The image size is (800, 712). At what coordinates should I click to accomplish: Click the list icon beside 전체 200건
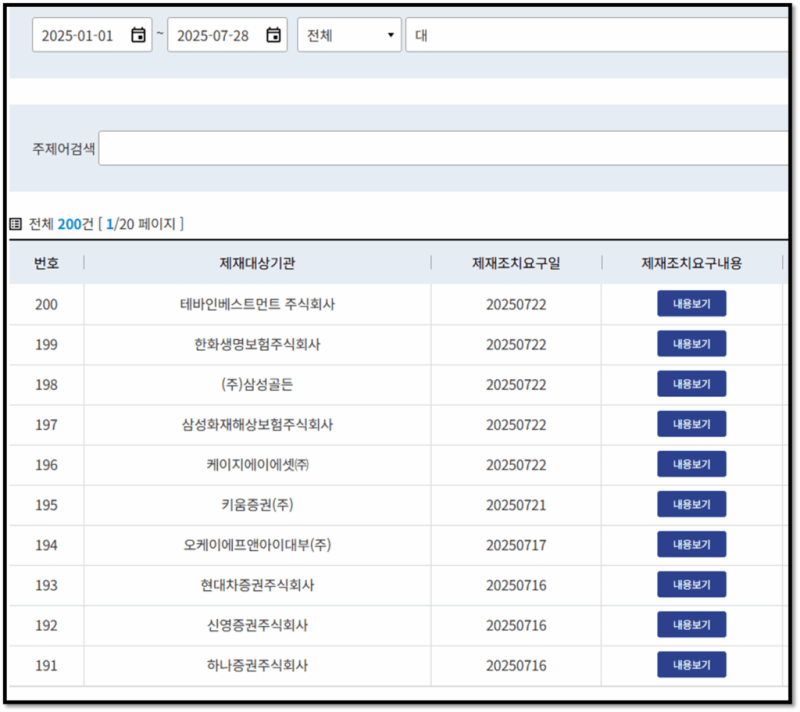(16, 224)
